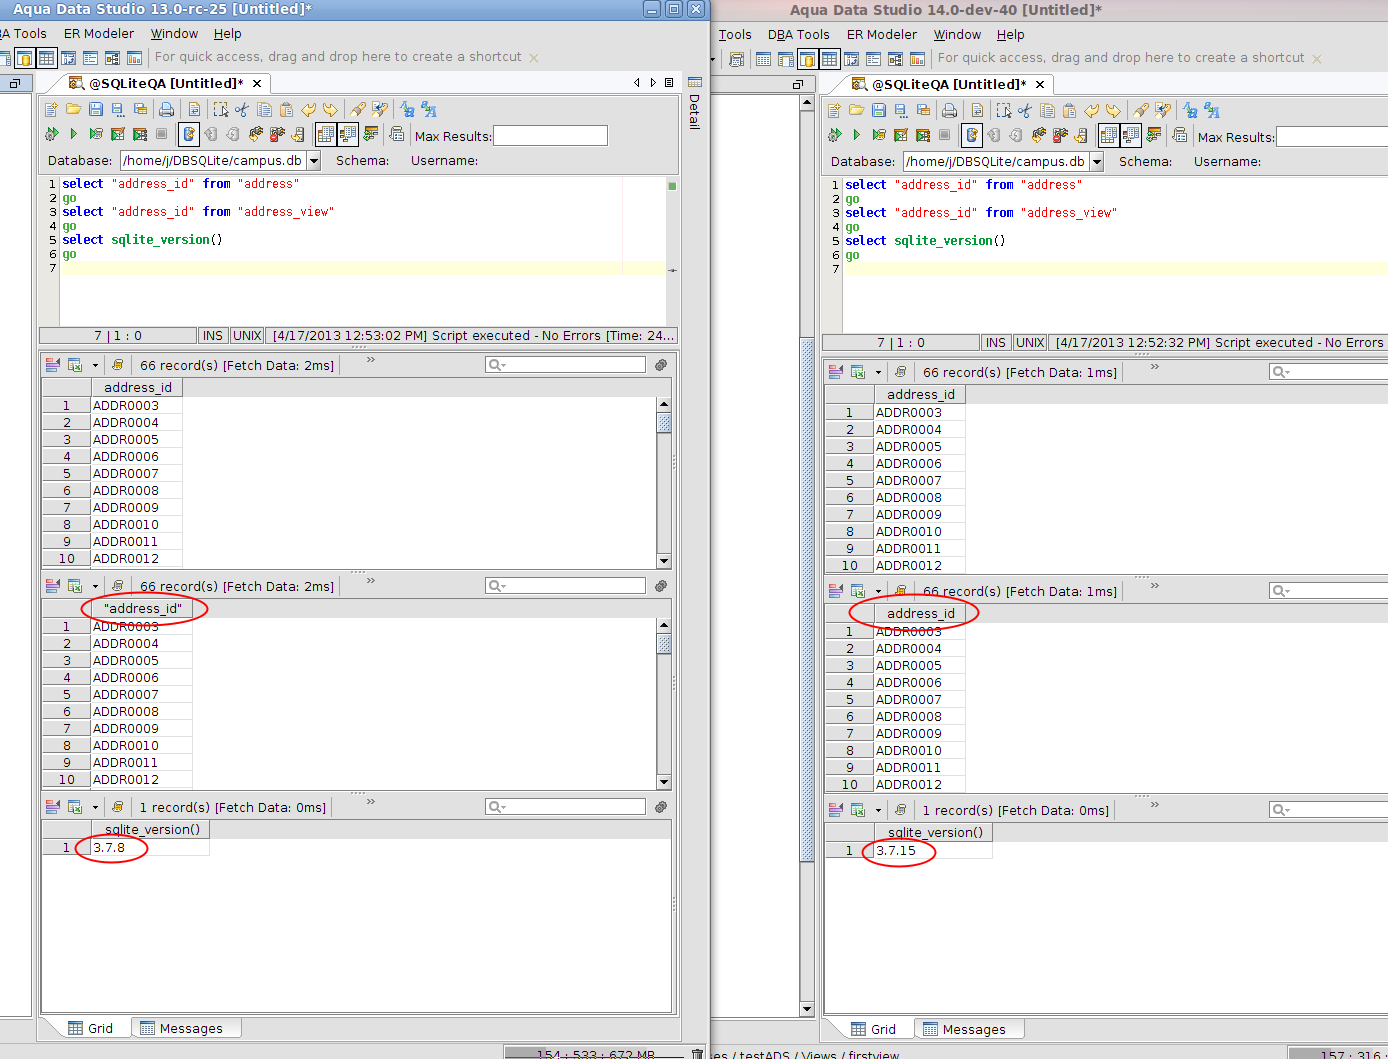Click the Max Results field in left window
The width and height of the screenshot is (1388, 1059).
pos(550,135)
